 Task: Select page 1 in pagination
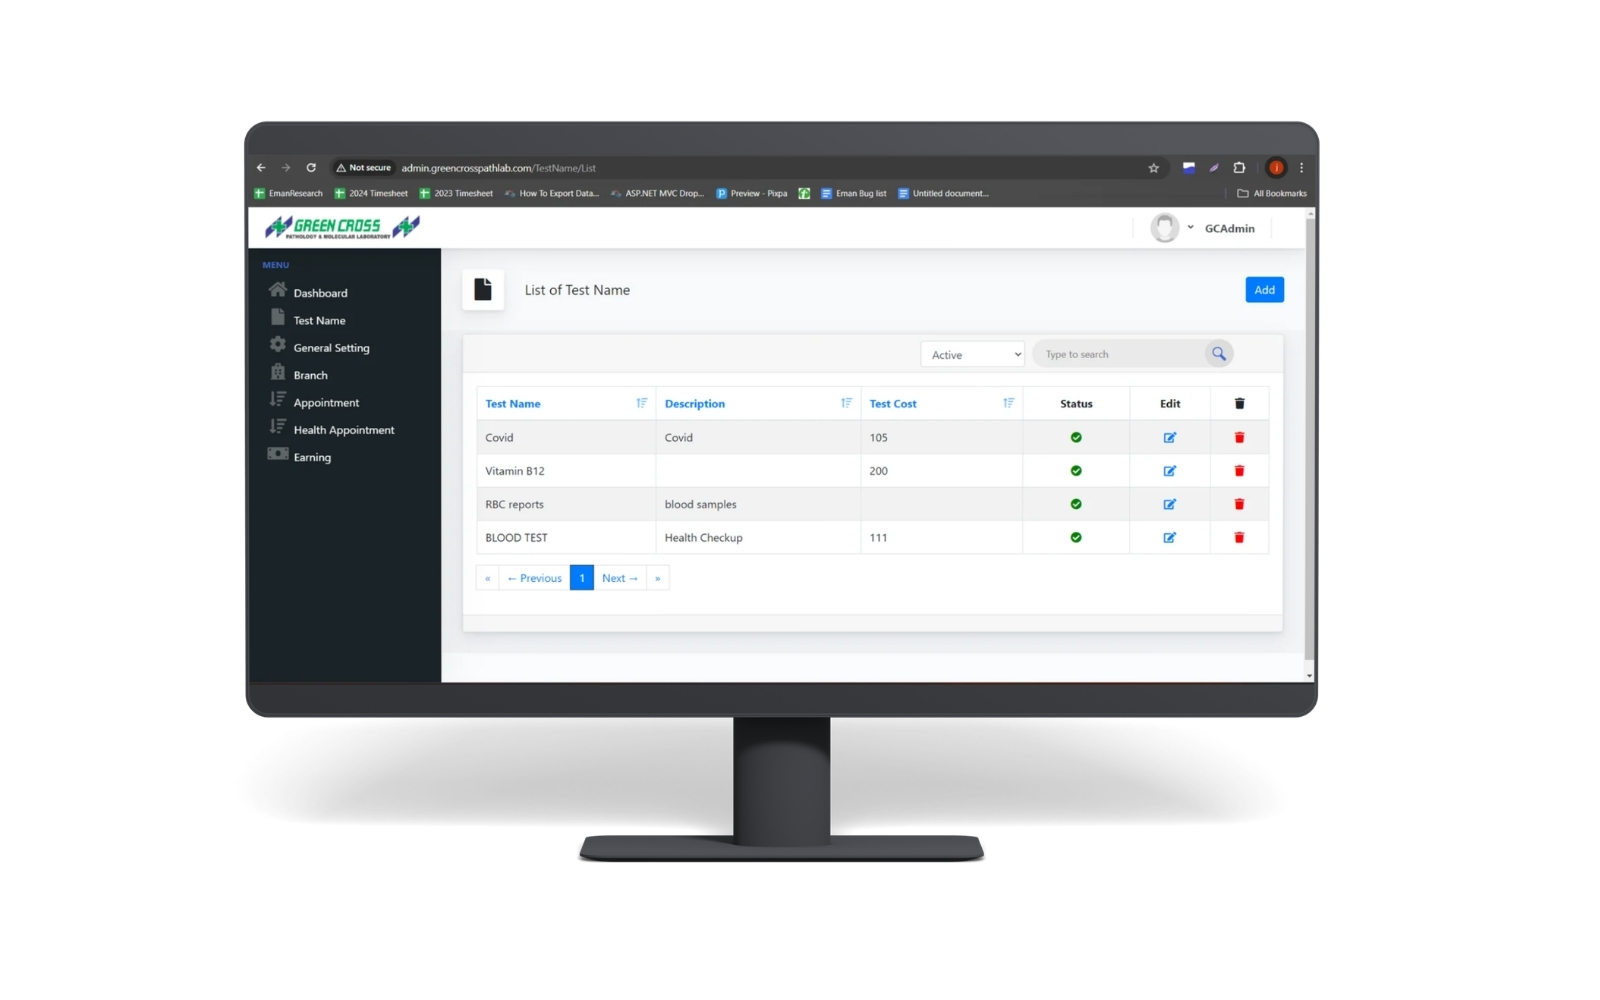[x=582, y=578]
